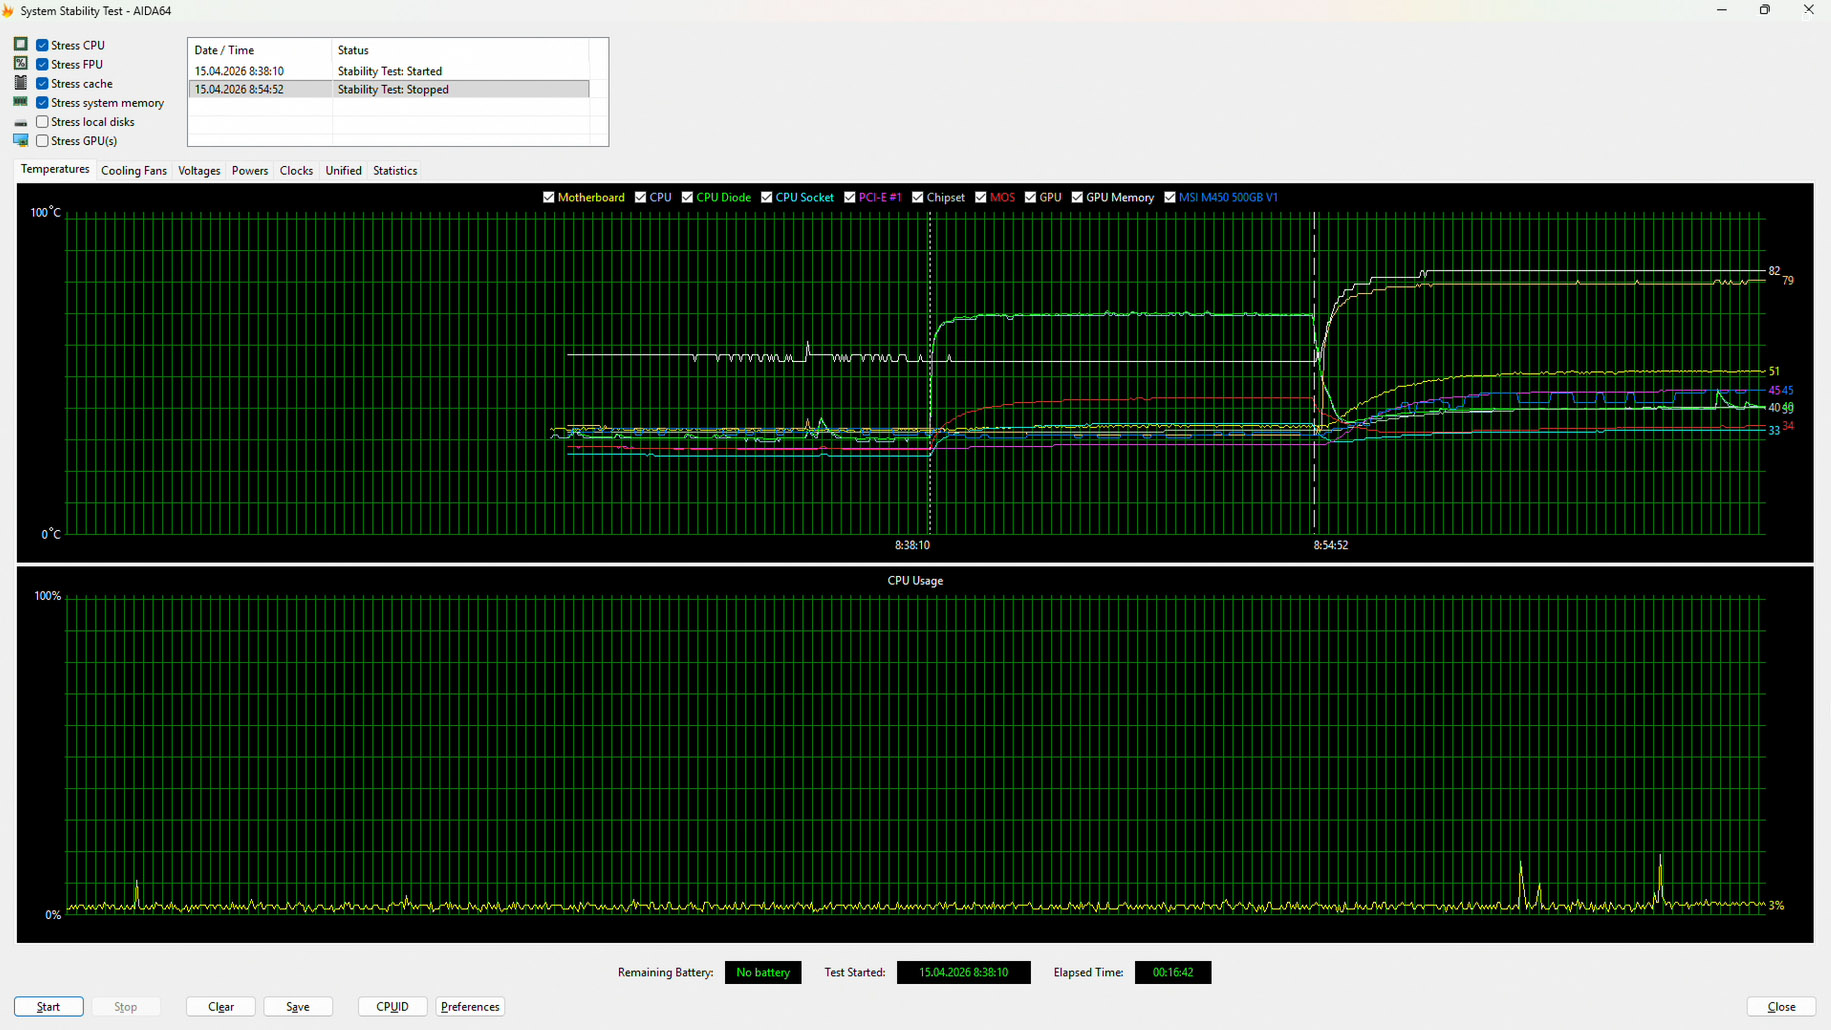Toggle the CPU Diode graph checkbox
Image resolution: width=1831 pixels, height=1030 pixels.
click(x=687, y=197)
